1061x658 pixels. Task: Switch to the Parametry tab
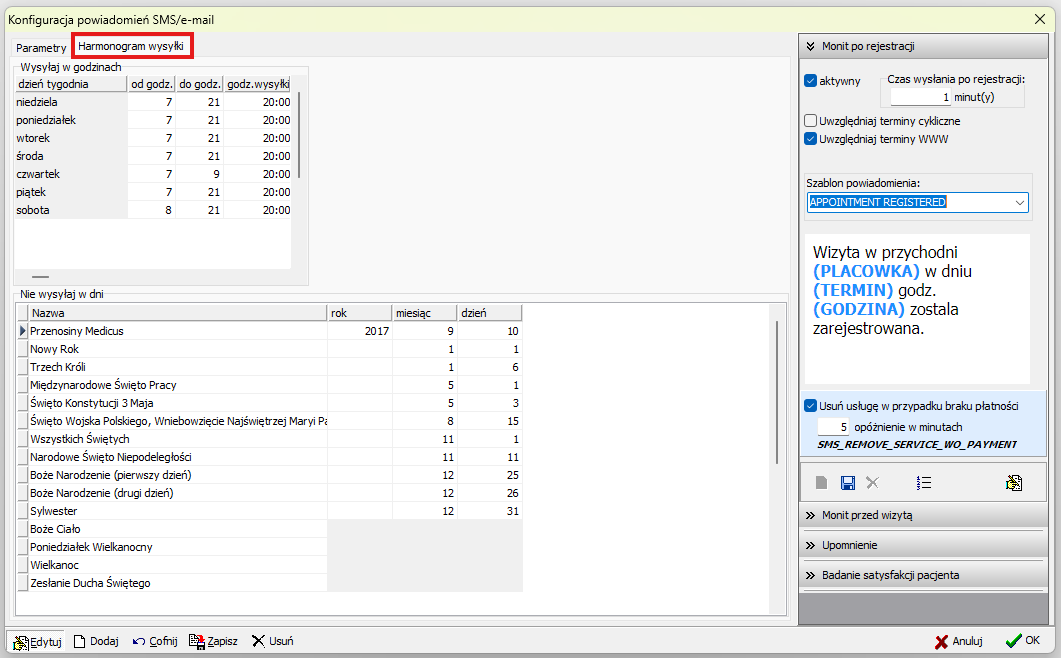(41, 48)
